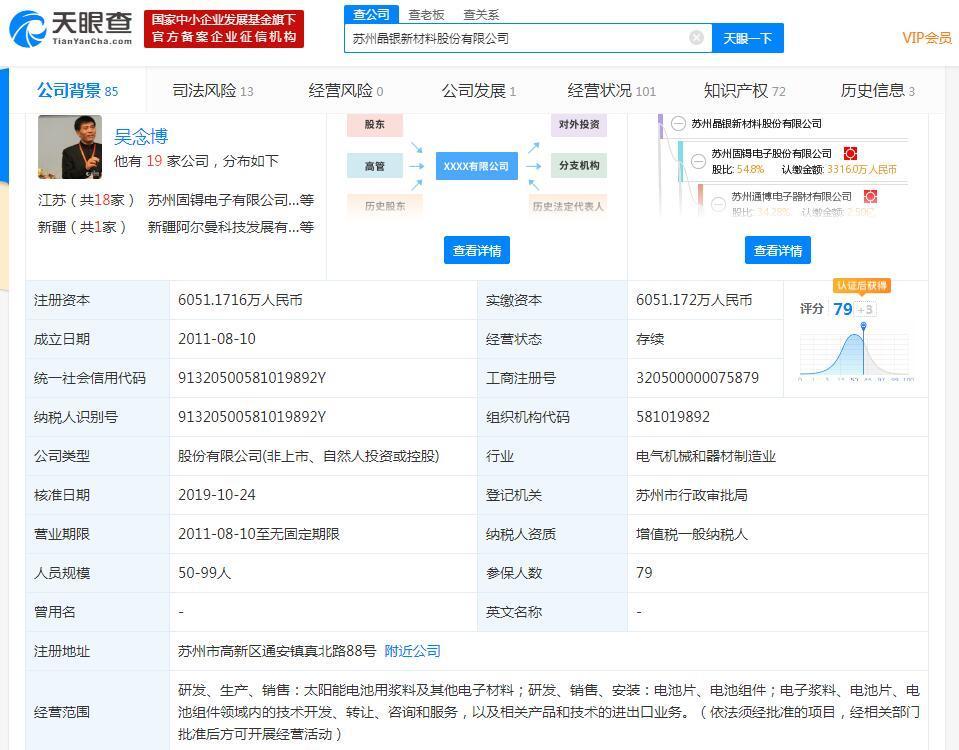Viewport: 959px width, 750px height.
Task: Collapse the 苏州固锝电子股份有限公司 node
Action: 698,161
